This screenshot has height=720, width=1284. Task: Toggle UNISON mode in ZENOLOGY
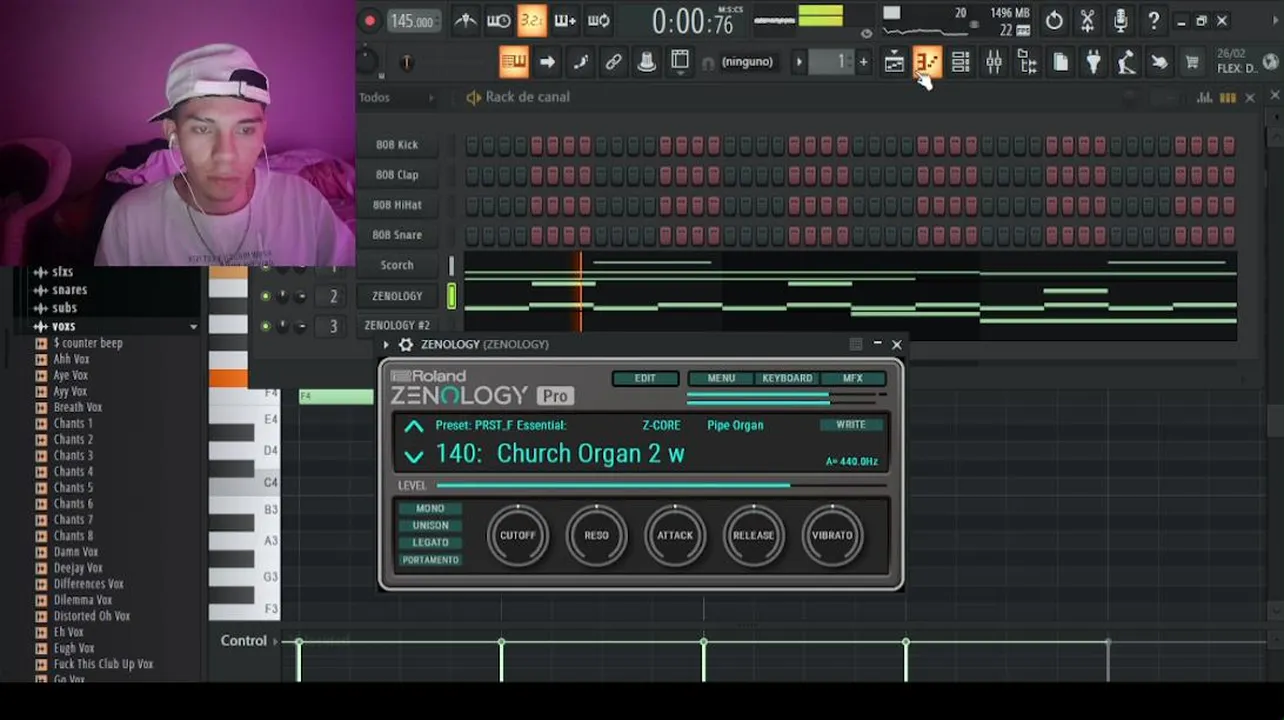tap(430, 525)
